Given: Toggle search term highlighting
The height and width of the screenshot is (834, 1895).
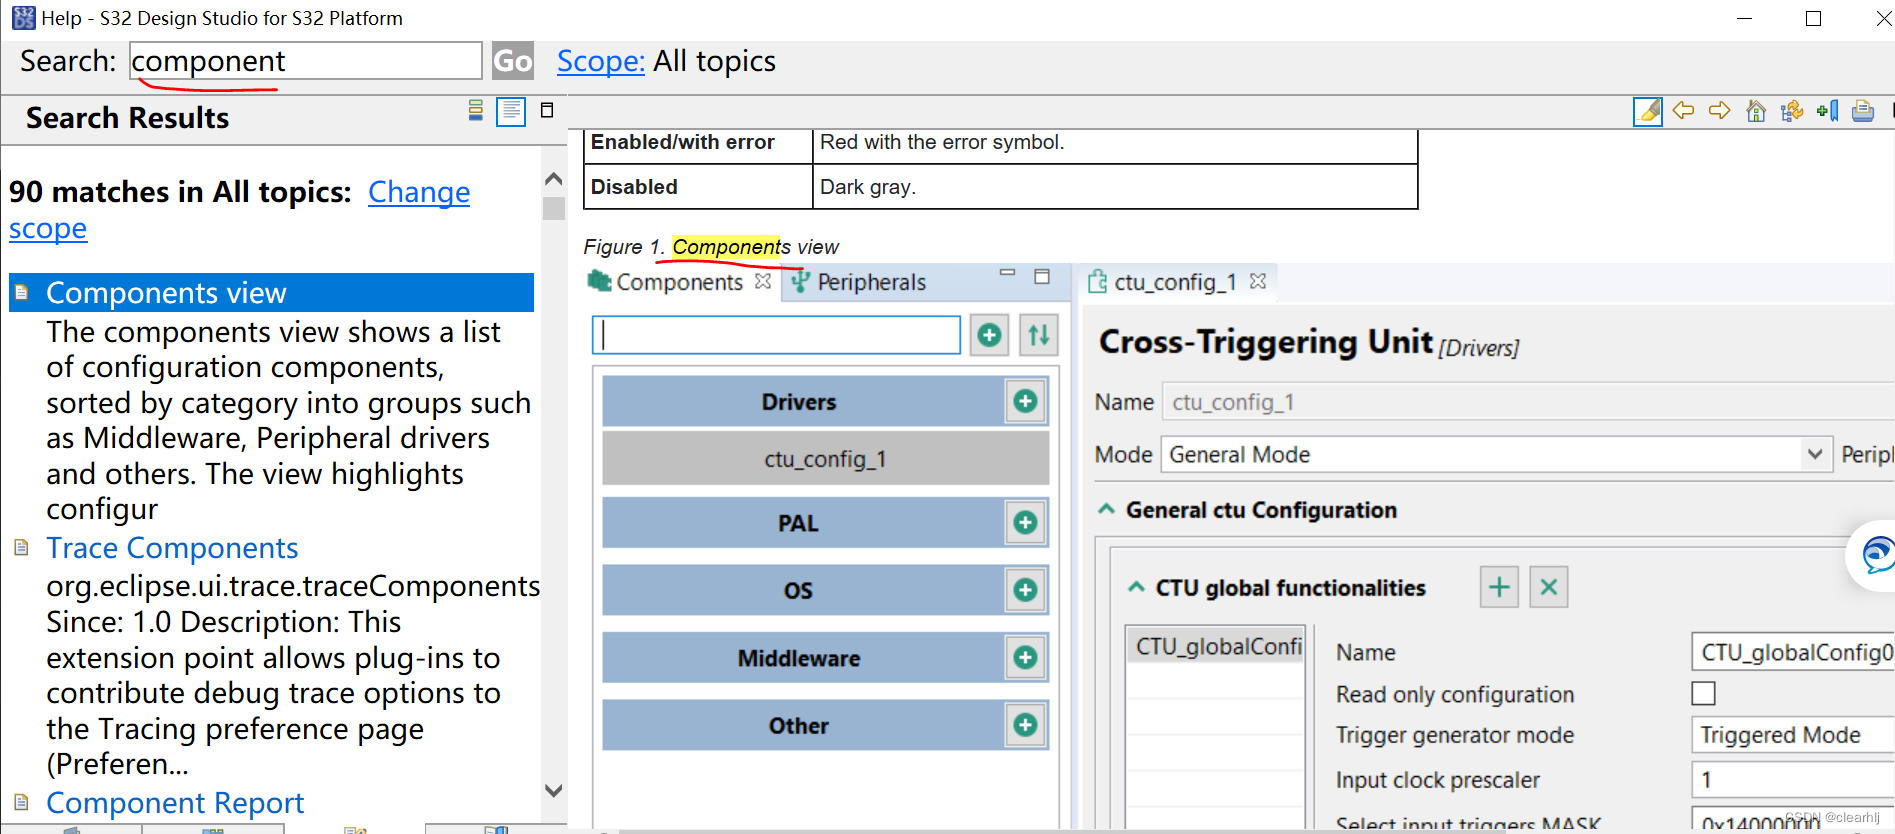Looking at the screenshot, I should click(x=1648, y=111).
